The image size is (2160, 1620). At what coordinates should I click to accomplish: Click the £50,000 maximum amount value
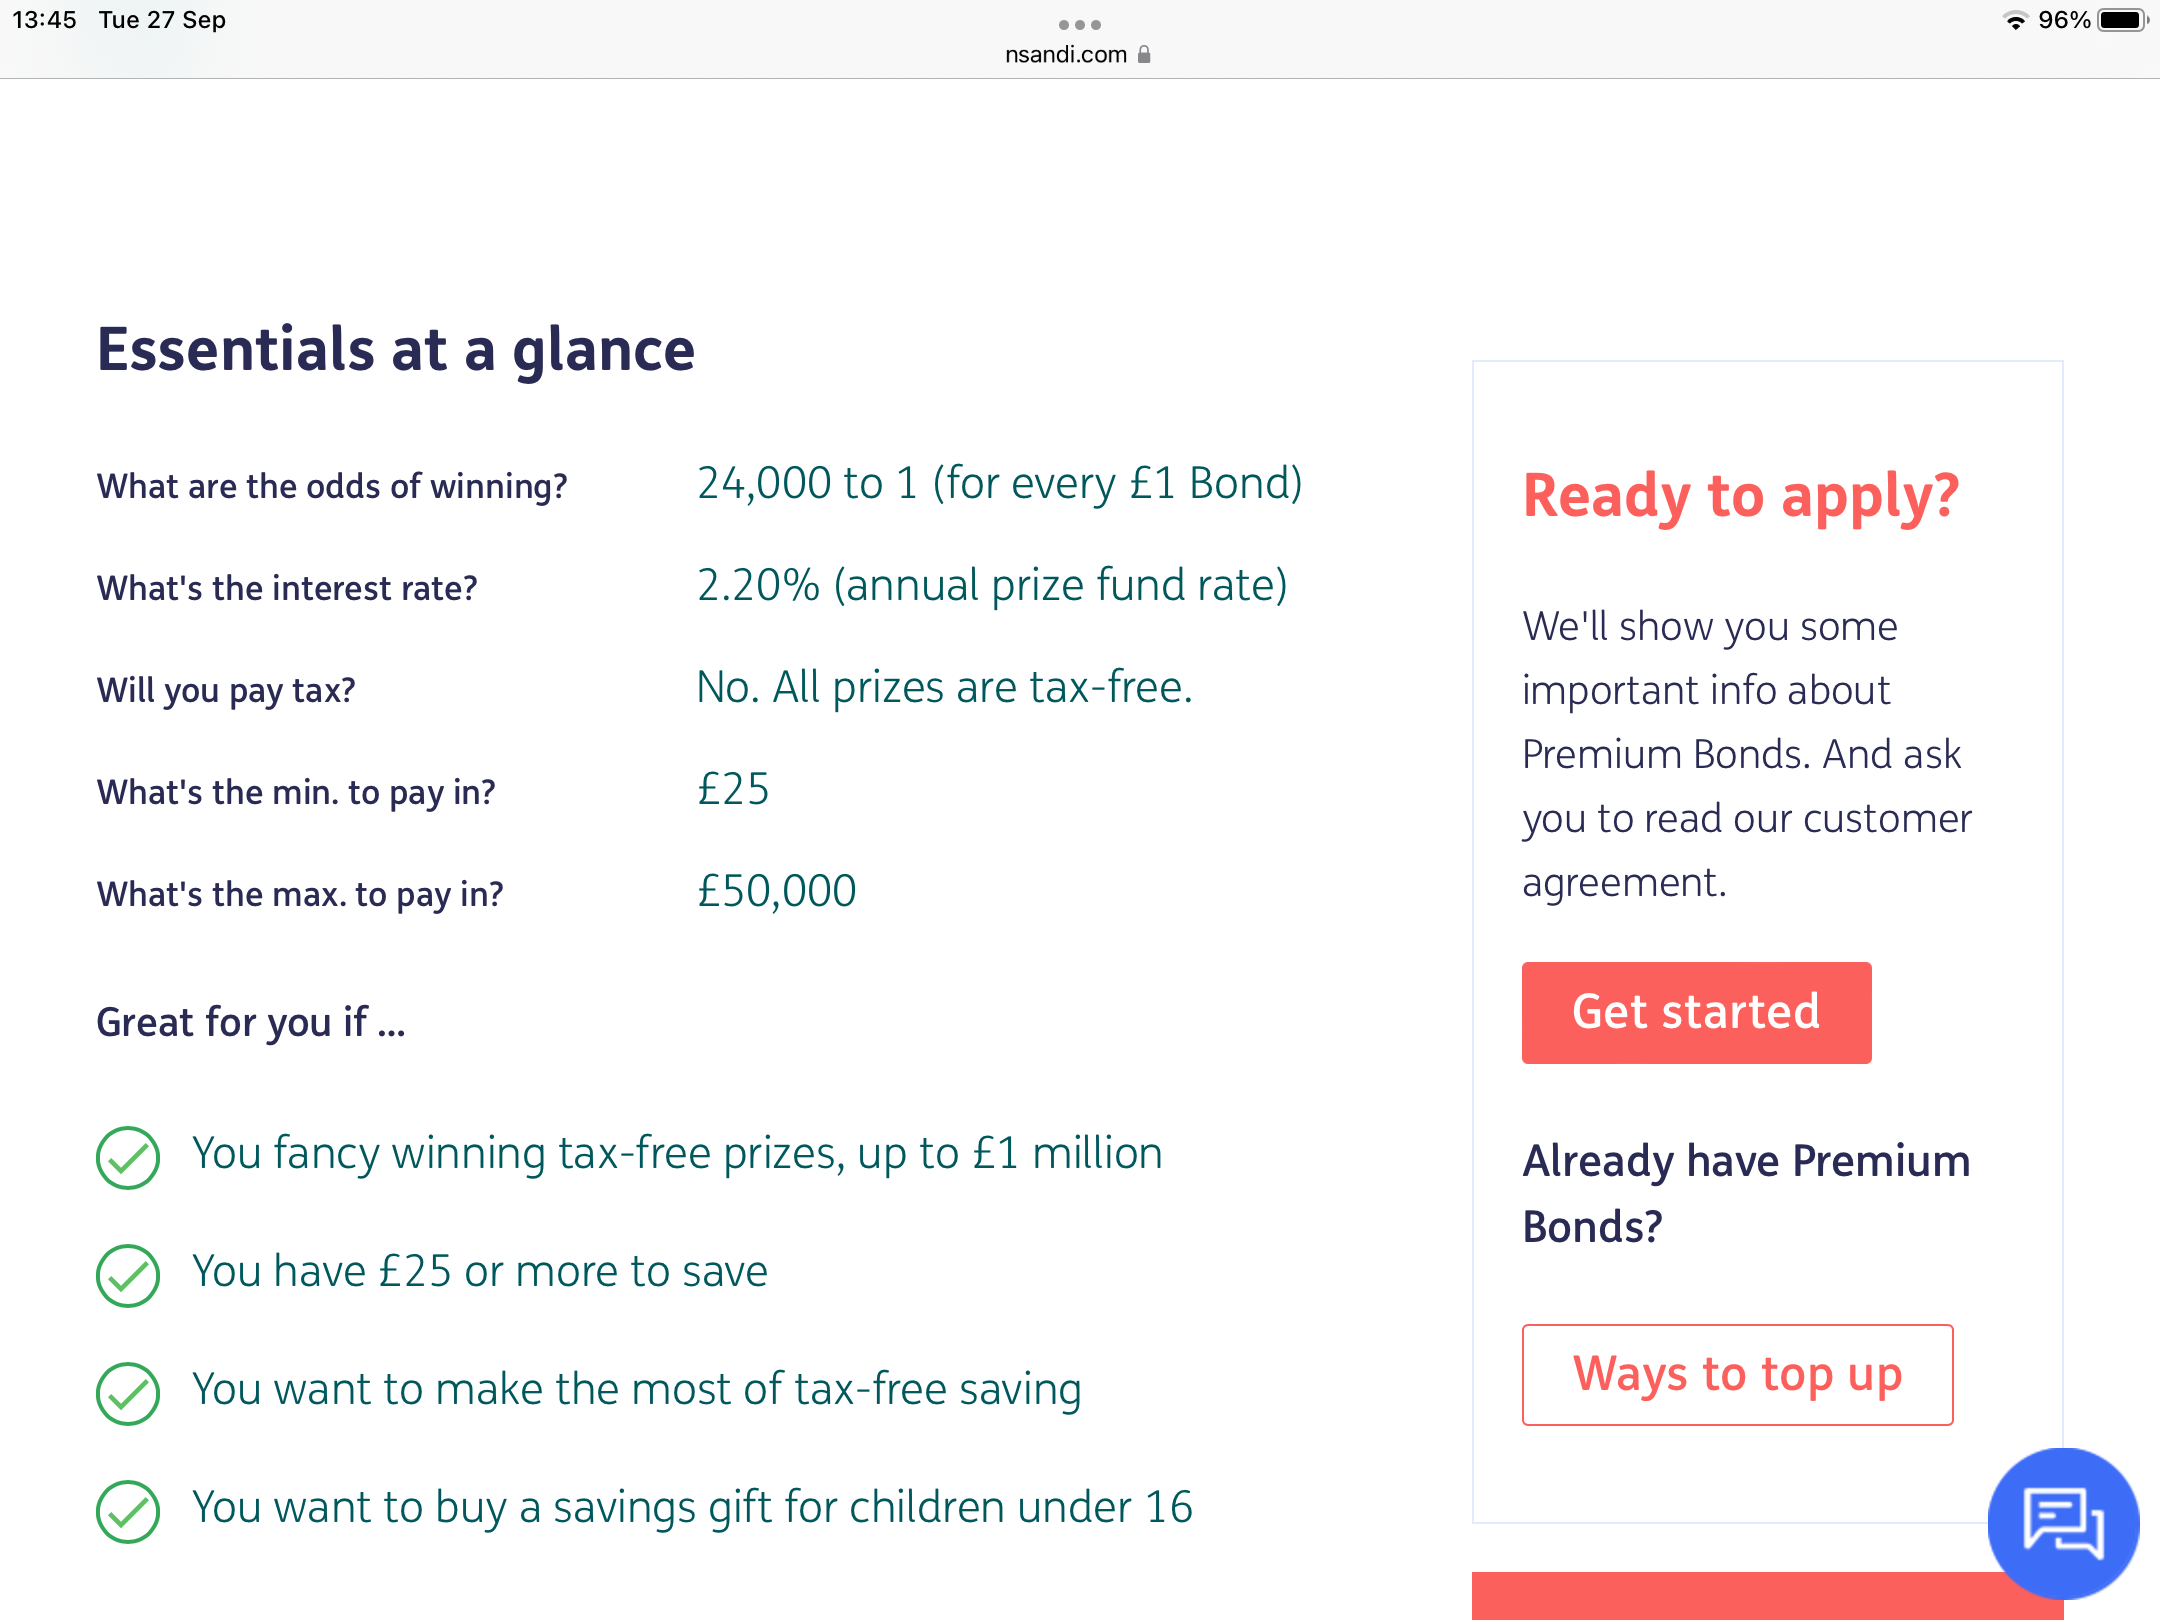point(776,891)
